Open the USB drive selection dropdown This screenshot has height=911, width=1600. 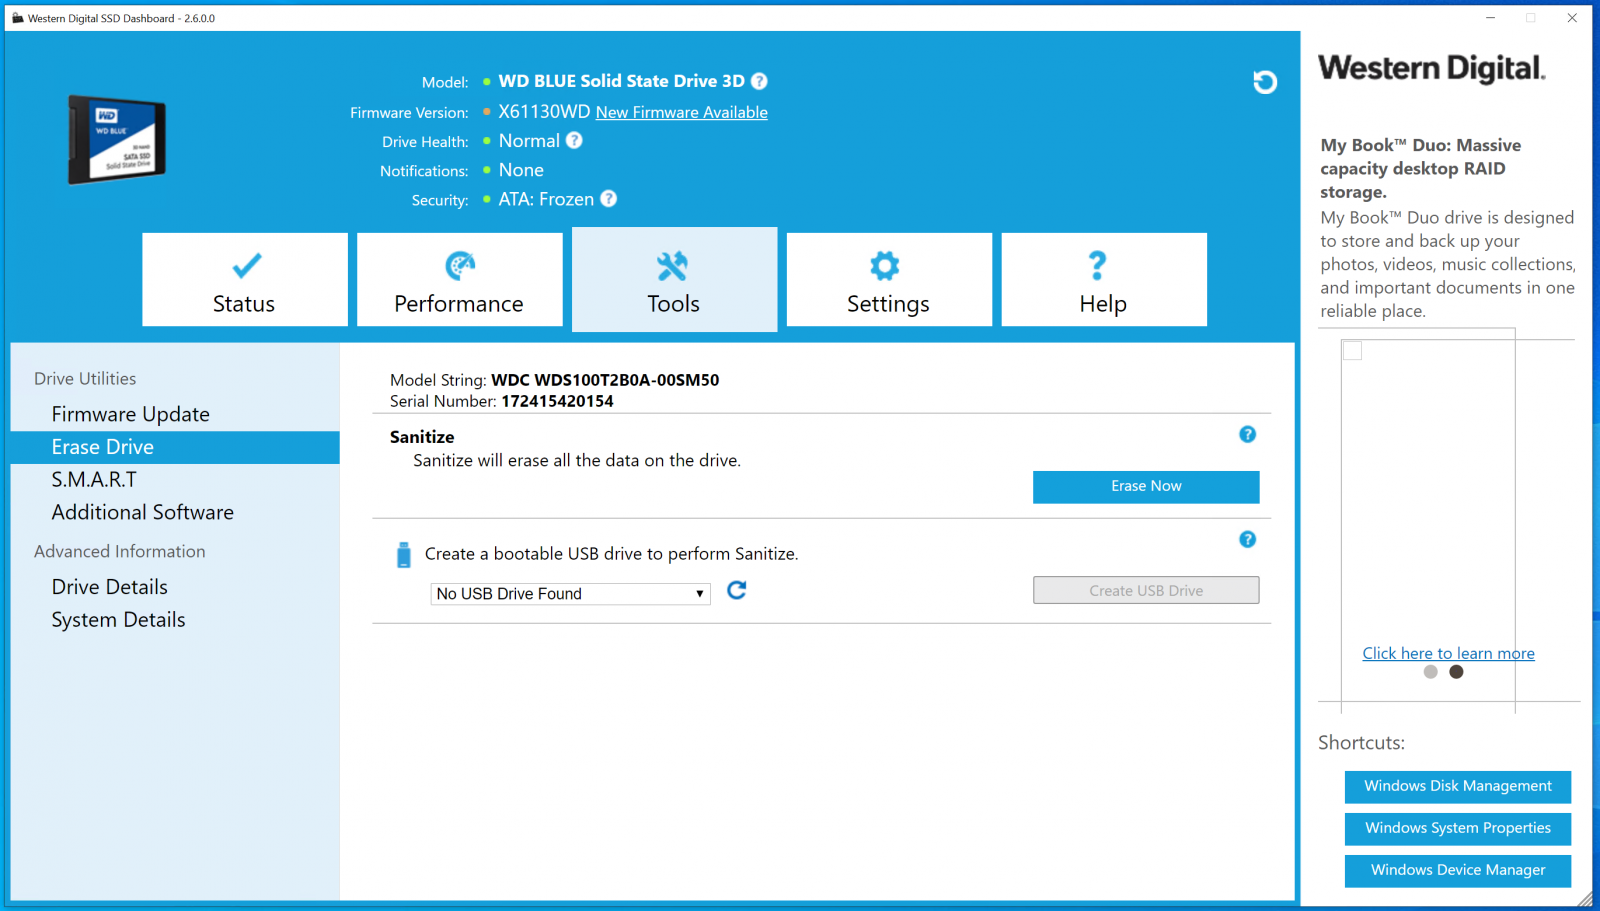coord(570,594)
